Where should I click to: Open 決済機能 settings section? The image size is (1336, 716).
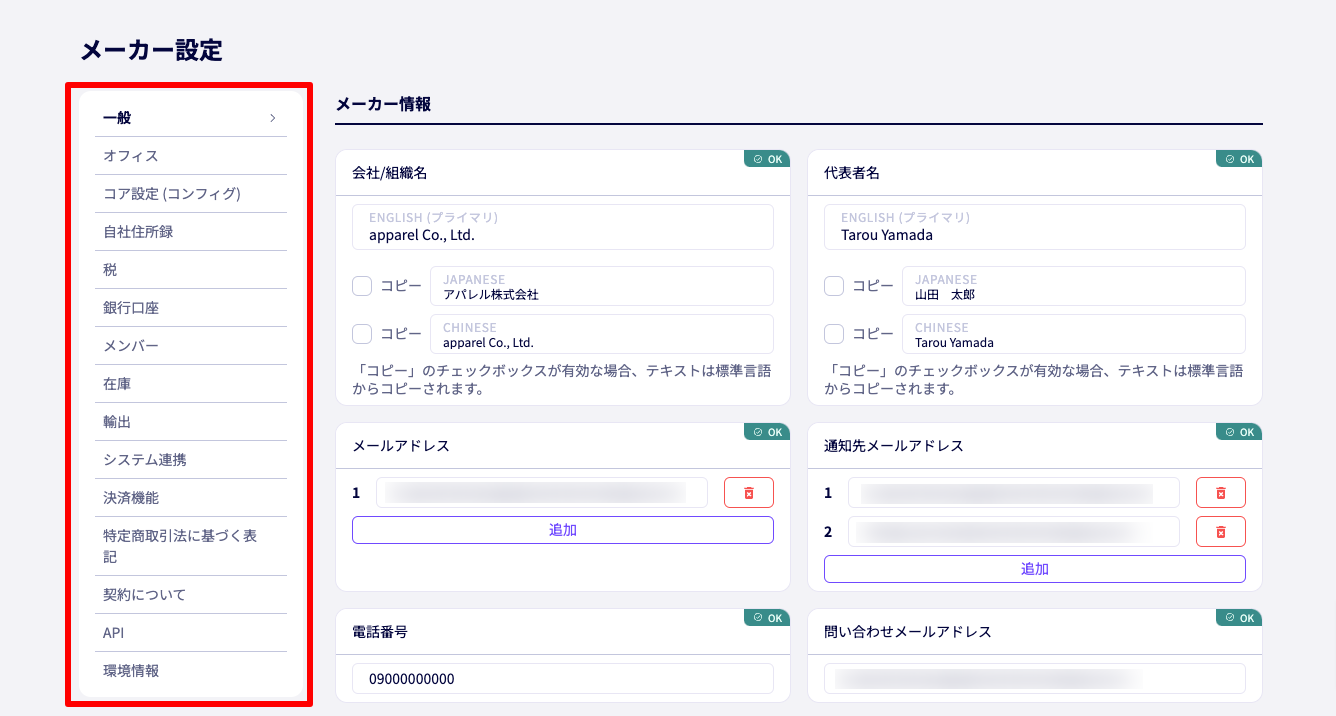[x=191, y=498]
